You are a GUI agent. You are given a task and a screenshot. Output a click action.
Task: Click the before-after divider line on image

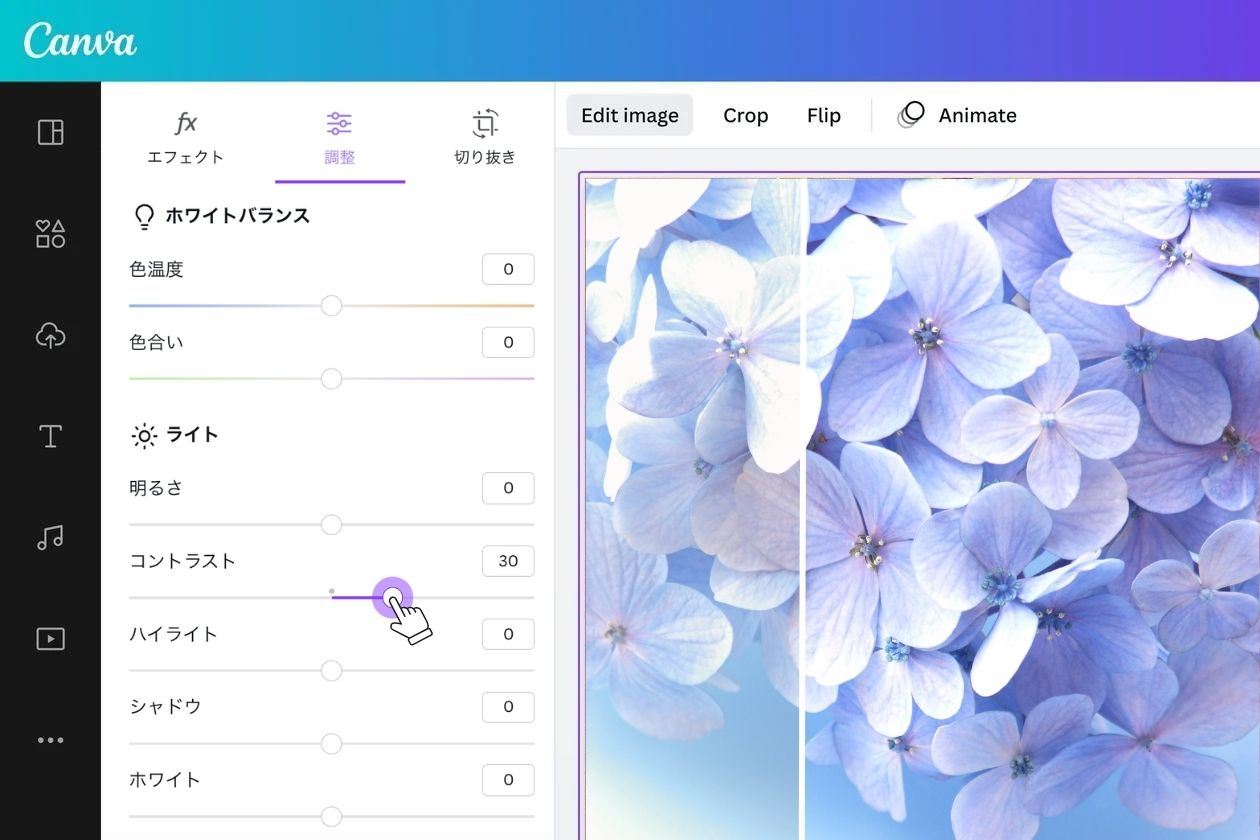[804, 508]
